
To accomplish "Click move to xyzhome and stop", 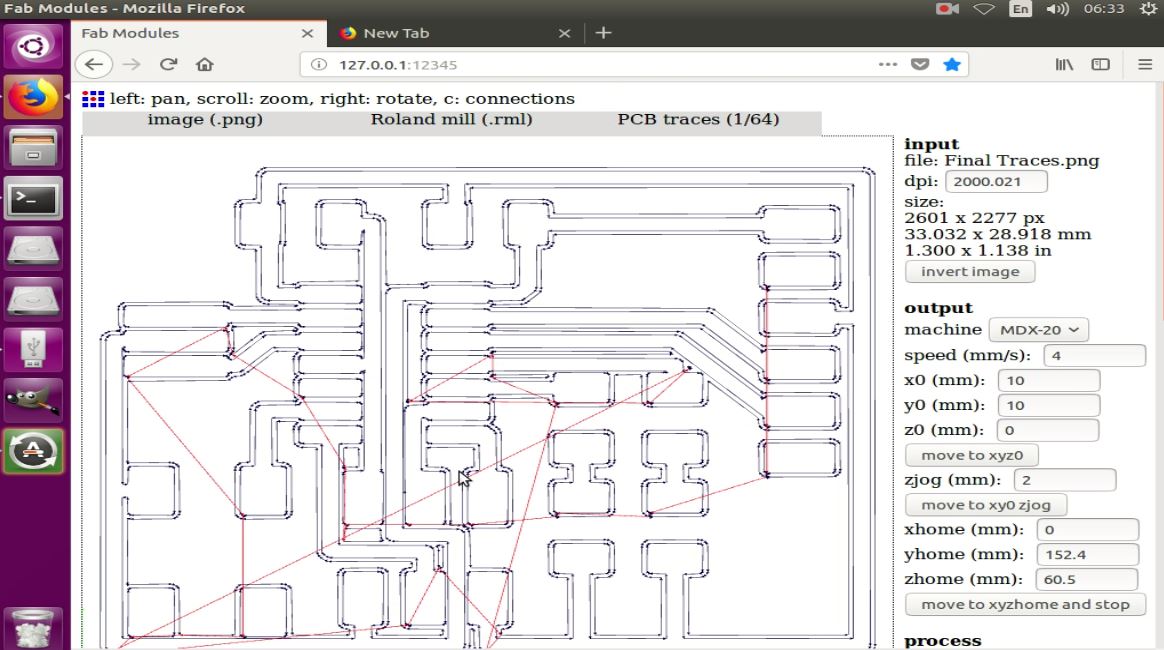I will tap(1025, 604).
